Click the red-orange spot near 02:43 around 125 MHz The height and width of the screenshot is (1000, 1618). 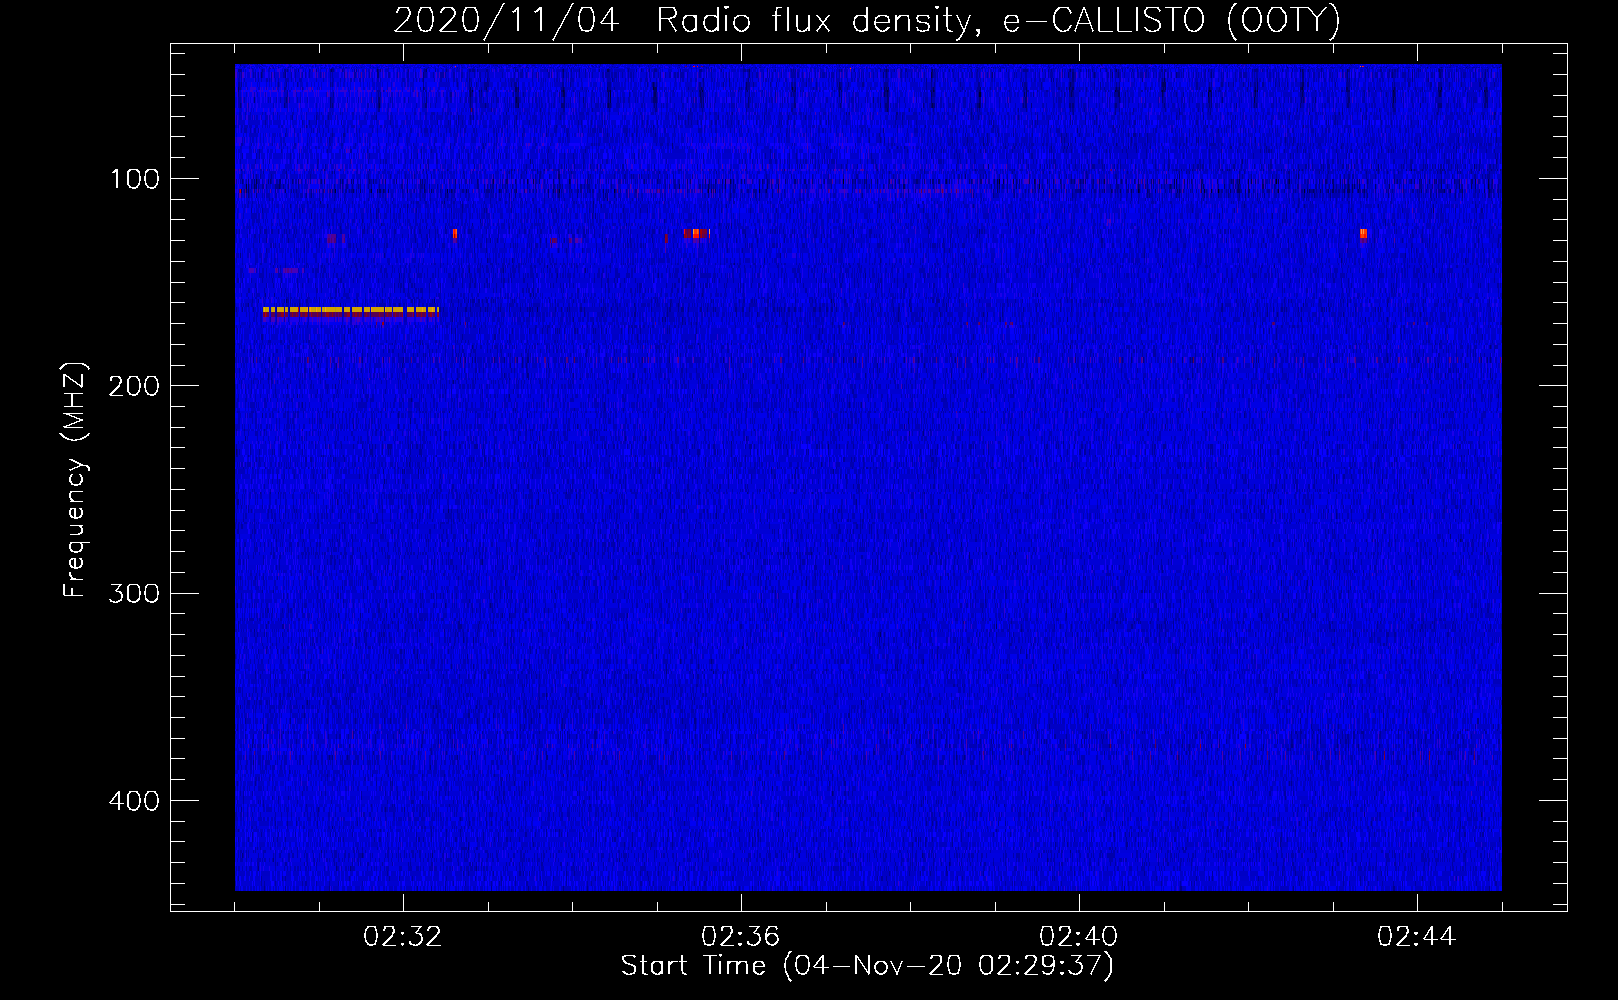pos(1363,234)
